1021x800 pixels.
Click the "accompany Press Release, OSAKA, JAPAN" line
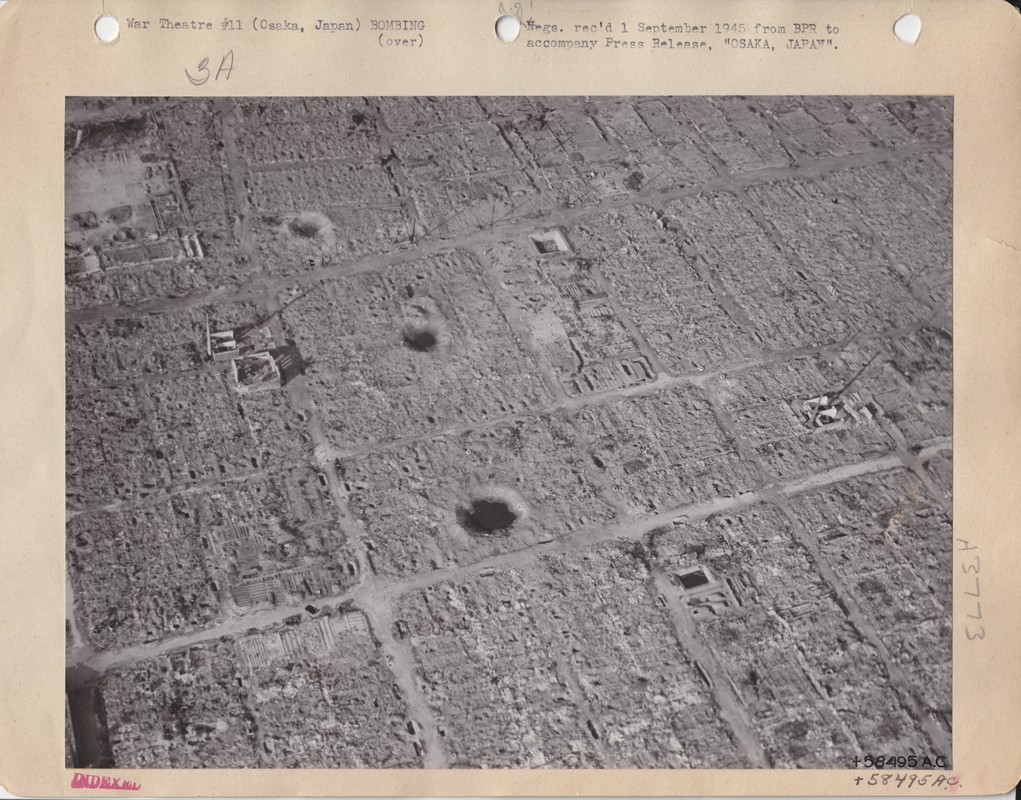click(682, 44)
